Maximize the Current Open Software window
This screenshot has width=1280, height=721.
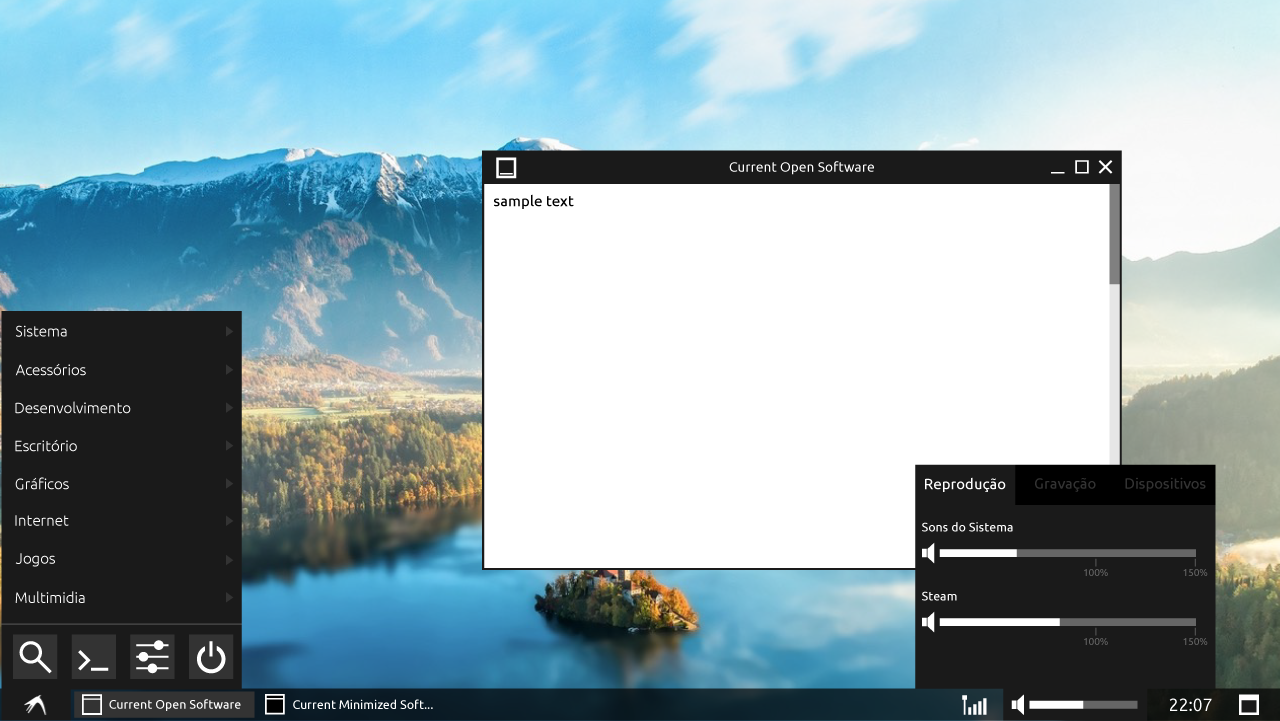1081,167
